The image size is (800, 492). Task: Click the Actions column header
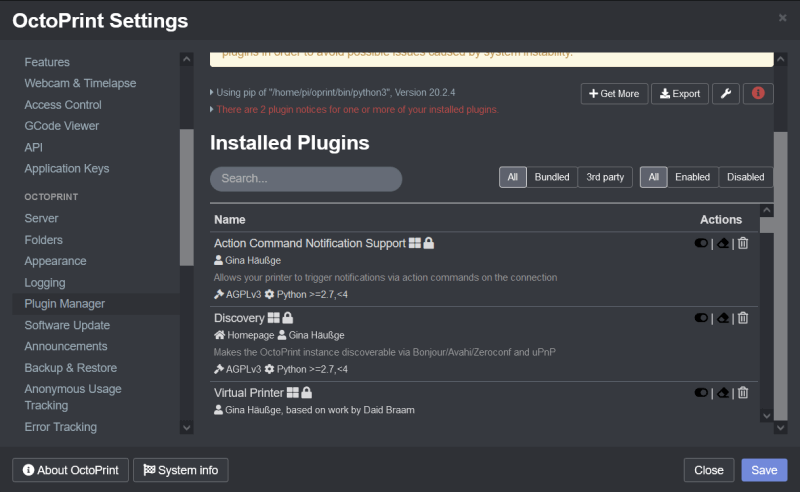coord(720,219)
